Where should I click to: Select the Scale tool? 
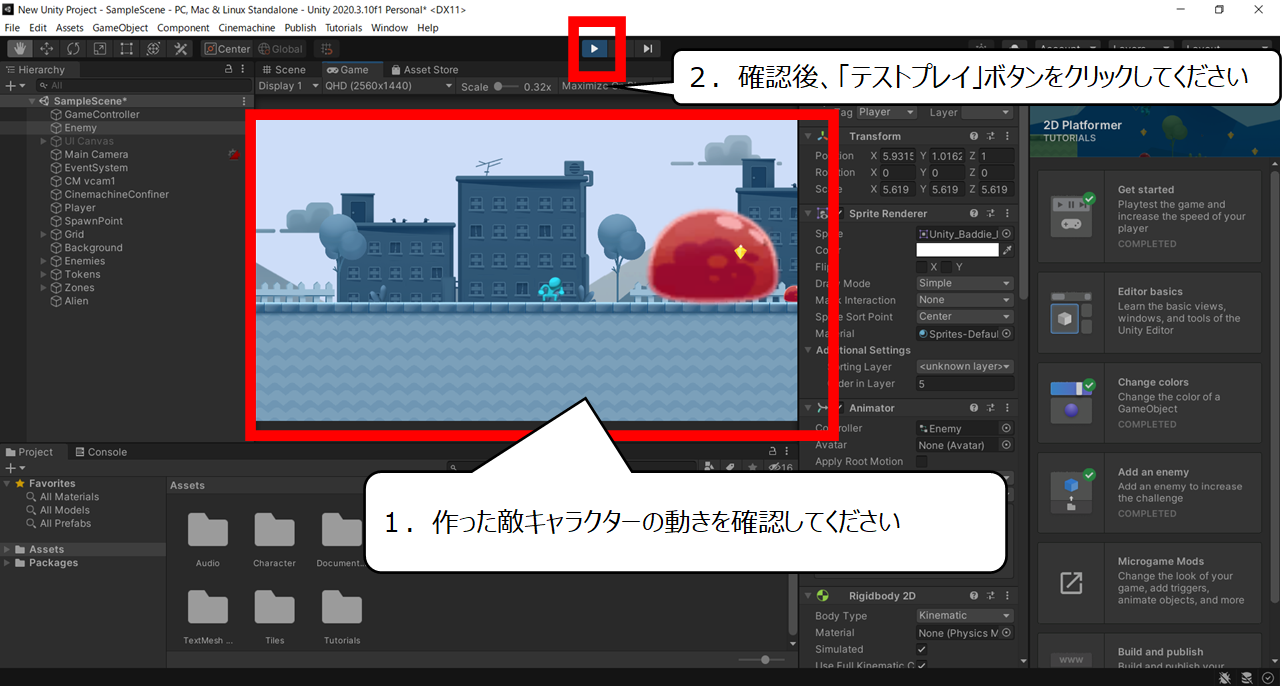[x=100, y=48]
